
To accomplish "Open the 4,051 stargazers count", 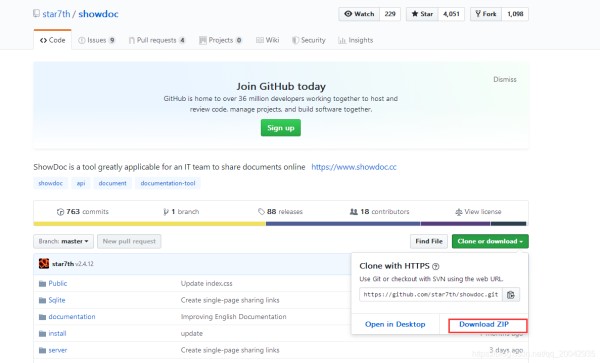I will (451, 14).
